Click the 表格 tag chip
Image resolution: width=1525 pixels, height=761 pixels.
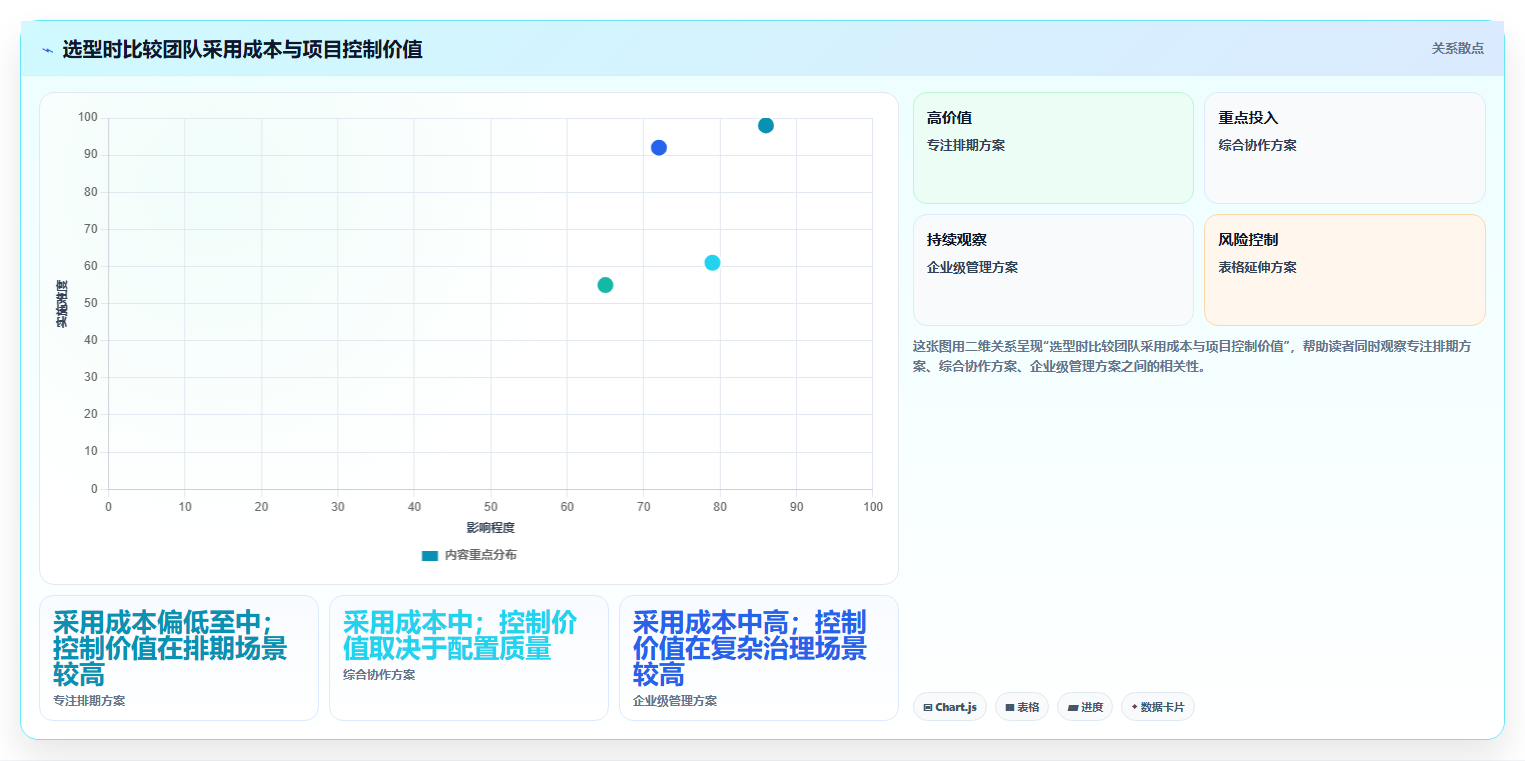pos(1022,707)
